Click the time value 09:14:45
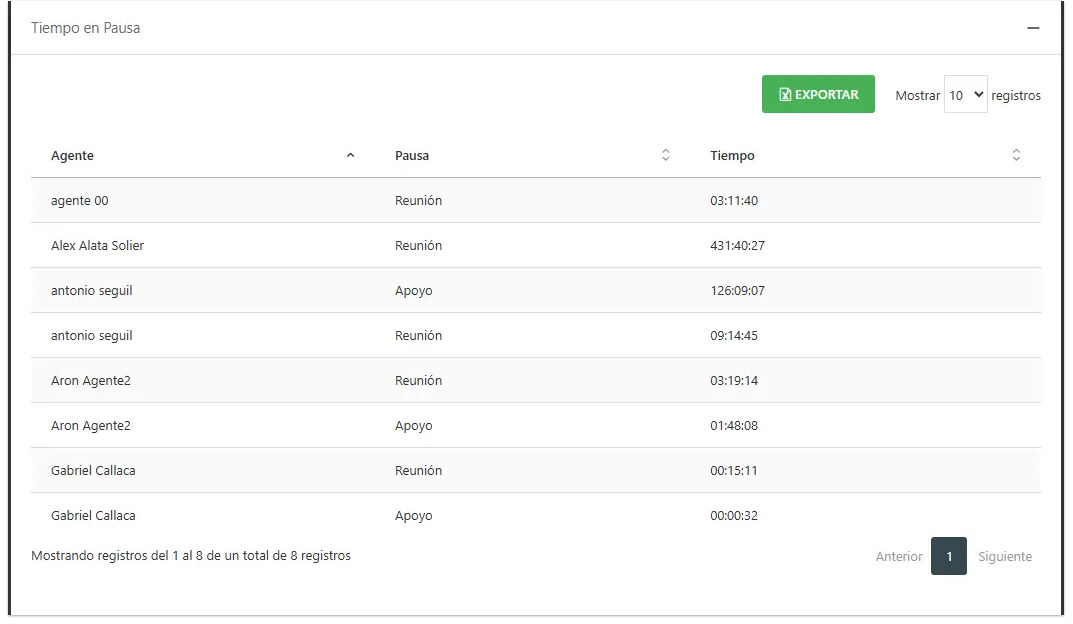This screenshot has width=1073, height=624. [x=734, y=336]
